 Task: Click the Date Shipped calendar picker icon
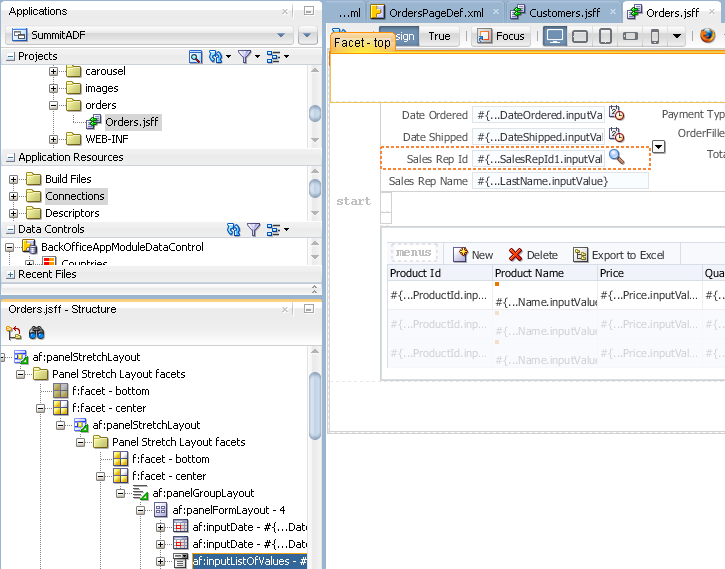pos(617,136)
